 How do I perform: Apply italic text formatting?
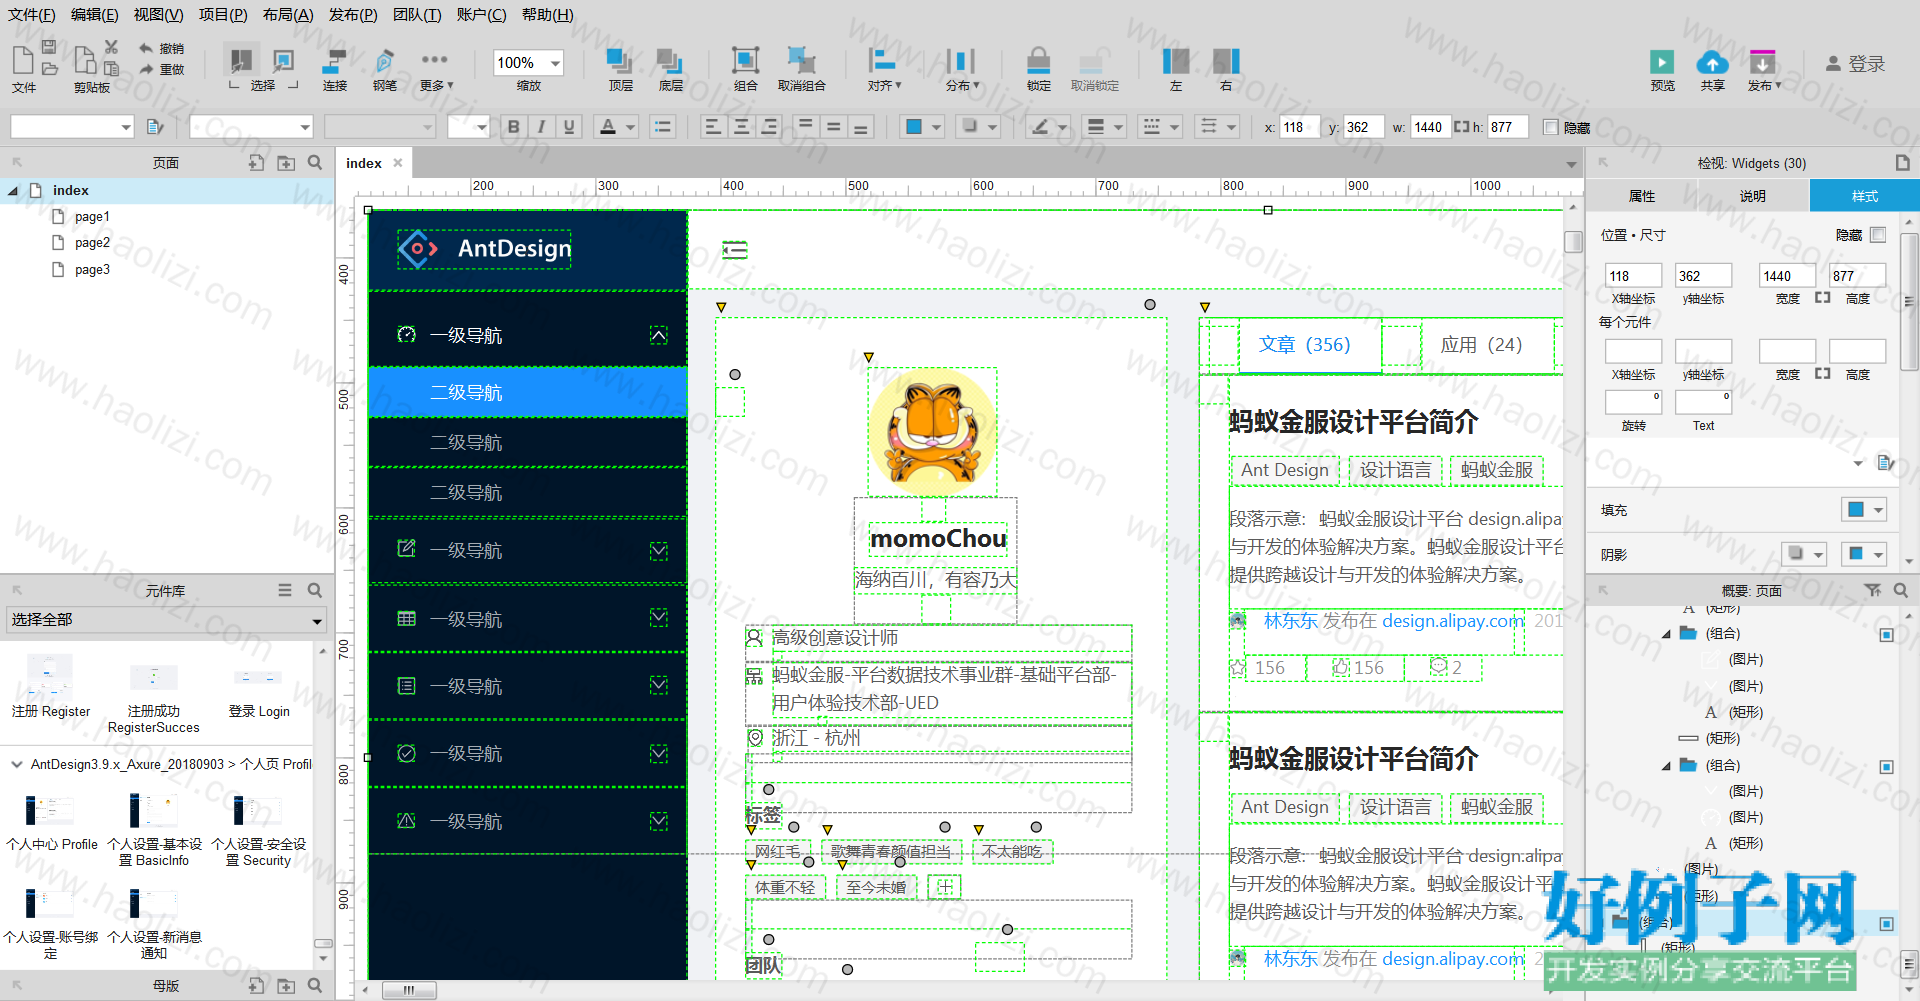541,127
